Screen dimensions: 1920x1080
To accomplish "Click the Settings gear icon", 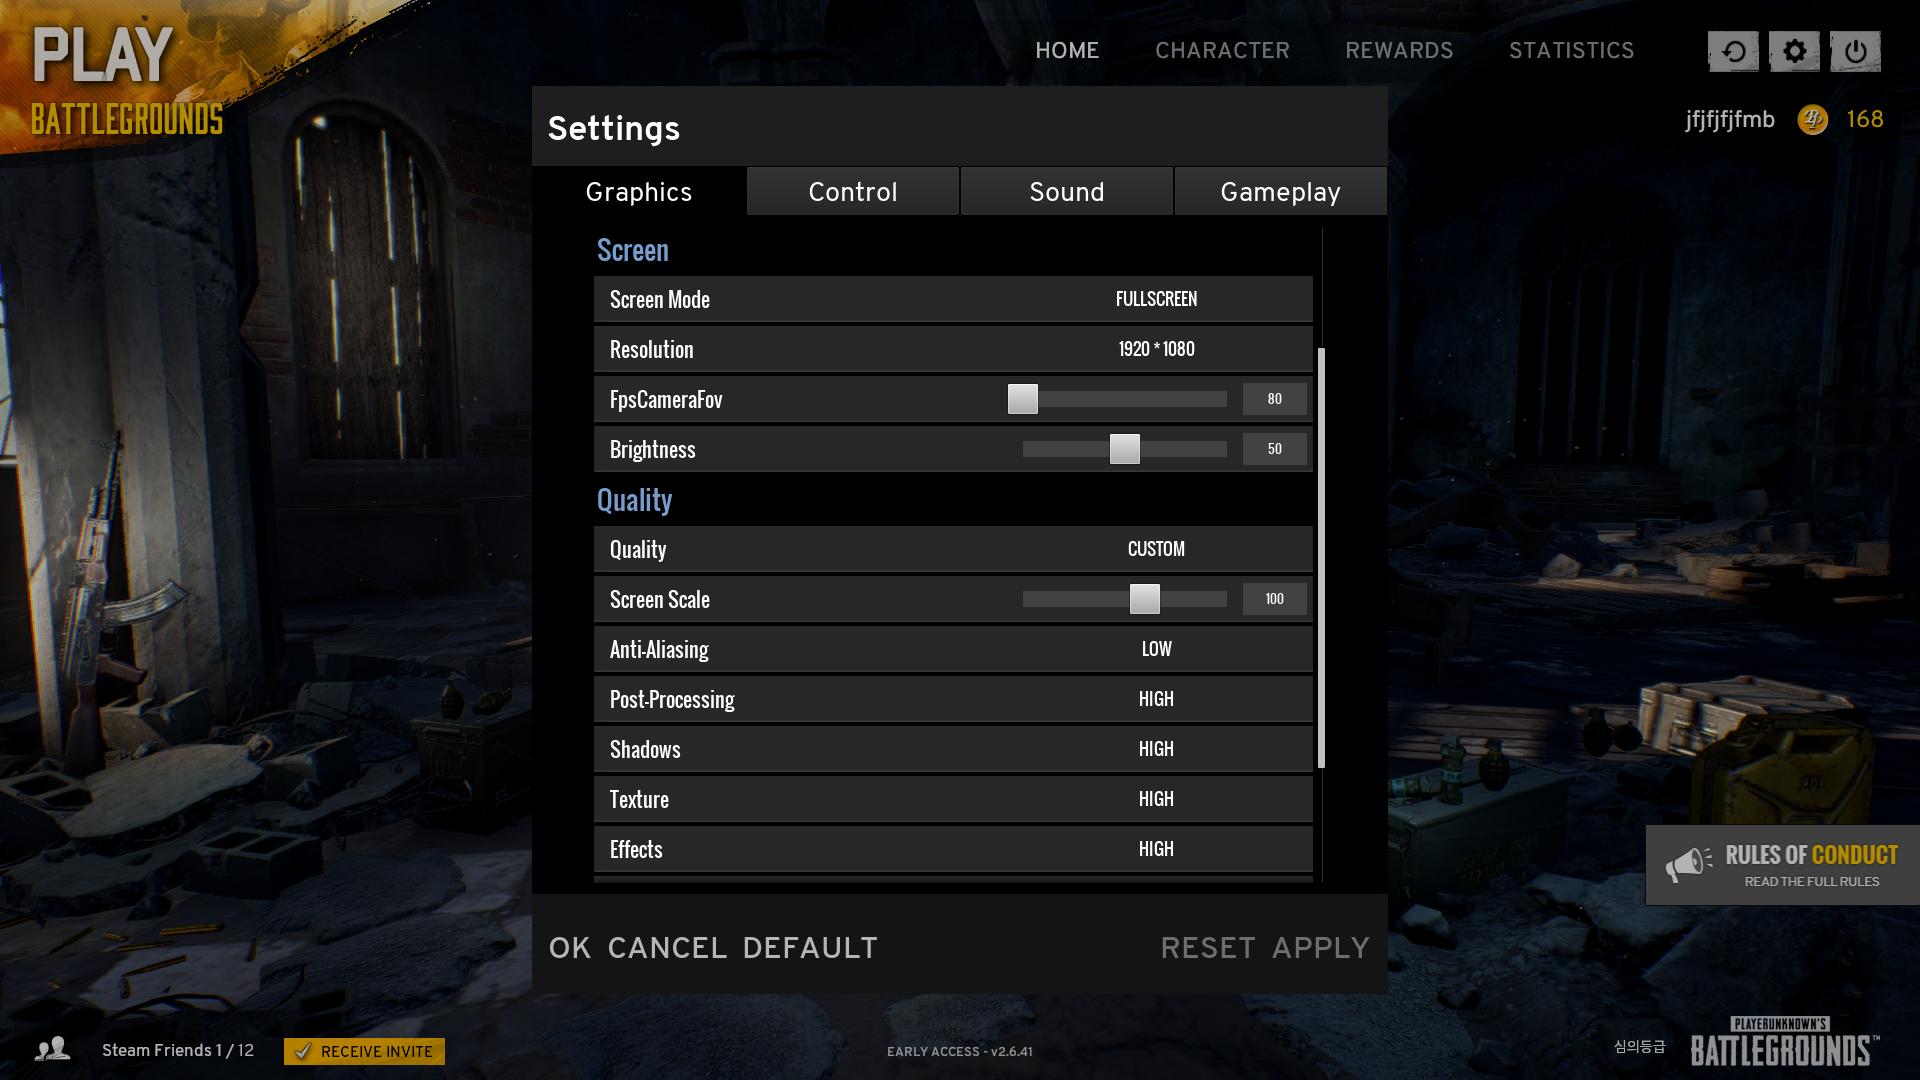I will tap(1793, 50).
